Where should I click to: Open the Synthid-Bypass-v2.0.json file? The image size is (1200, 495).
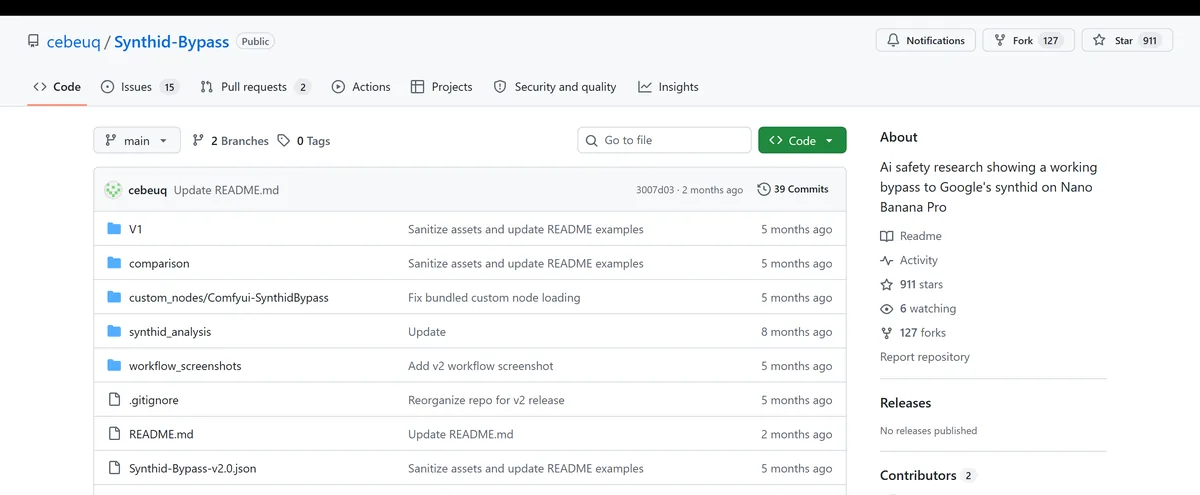click(192, 468)
